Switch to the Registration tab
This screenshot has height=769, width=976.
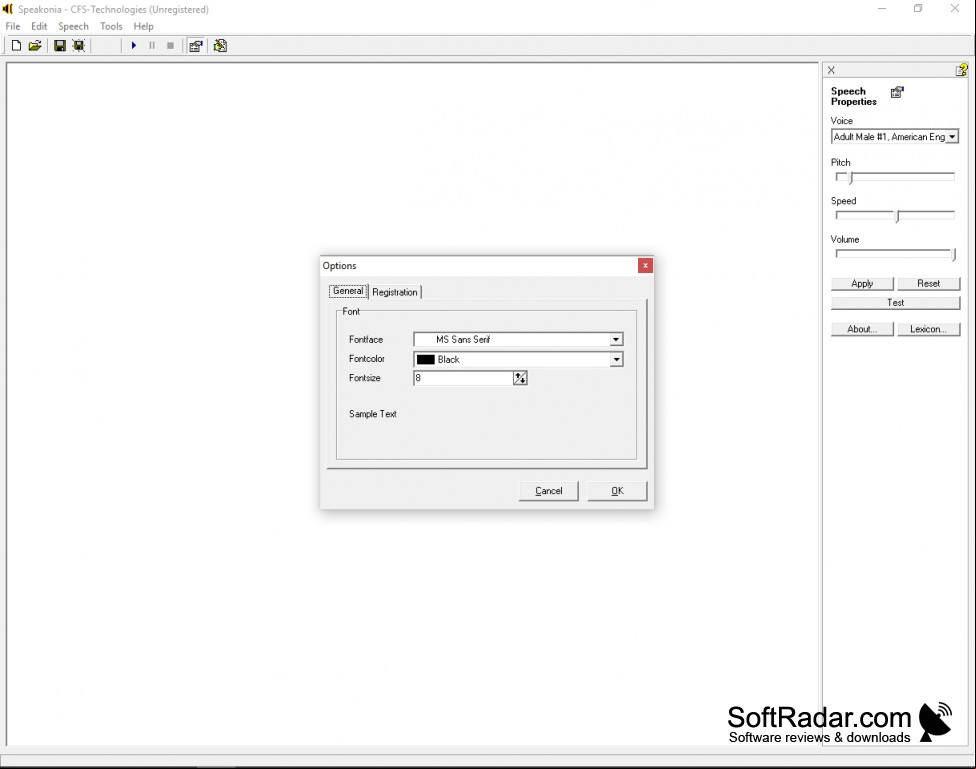(x=395, y=292)
